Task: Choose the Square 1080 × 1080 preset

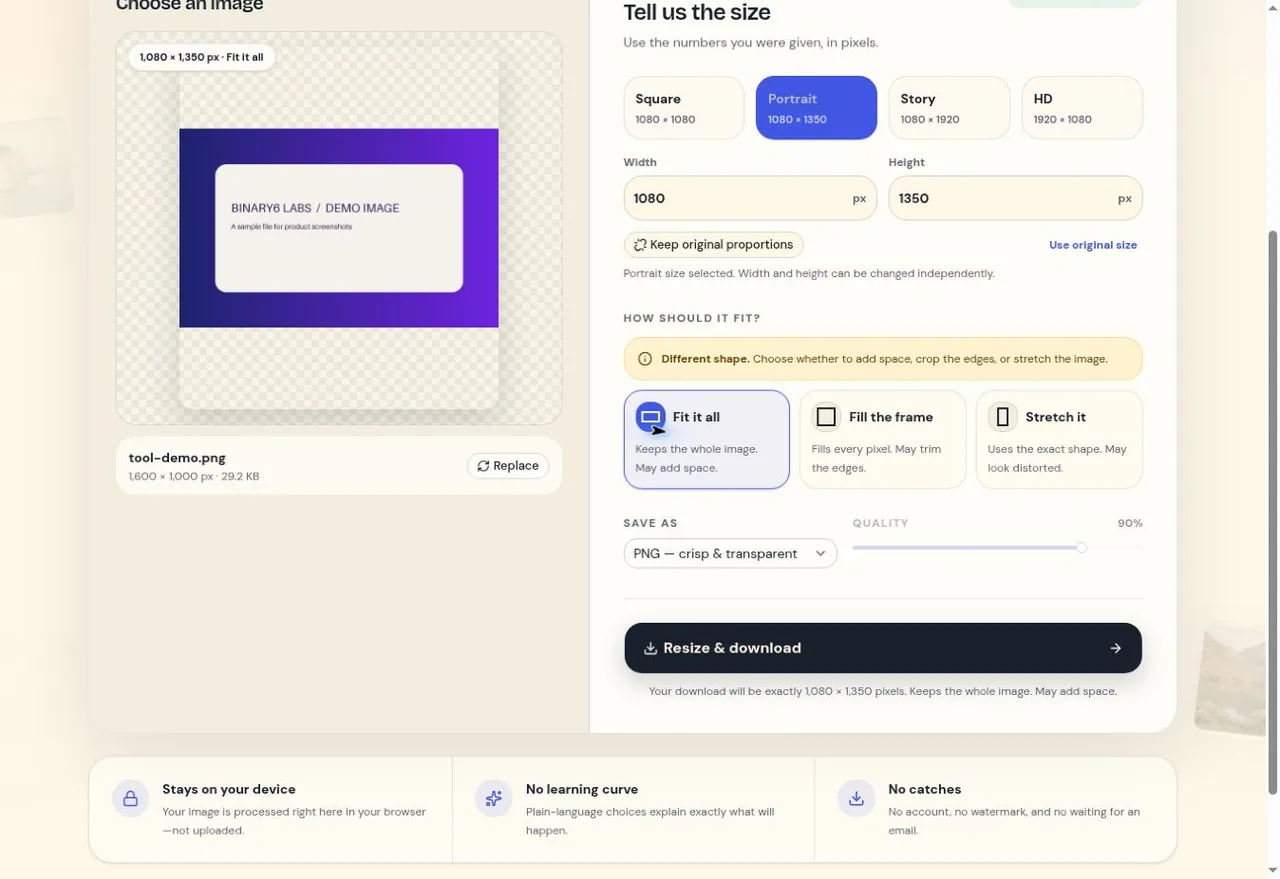Action: pyautogui.click(x=684, y=108)
